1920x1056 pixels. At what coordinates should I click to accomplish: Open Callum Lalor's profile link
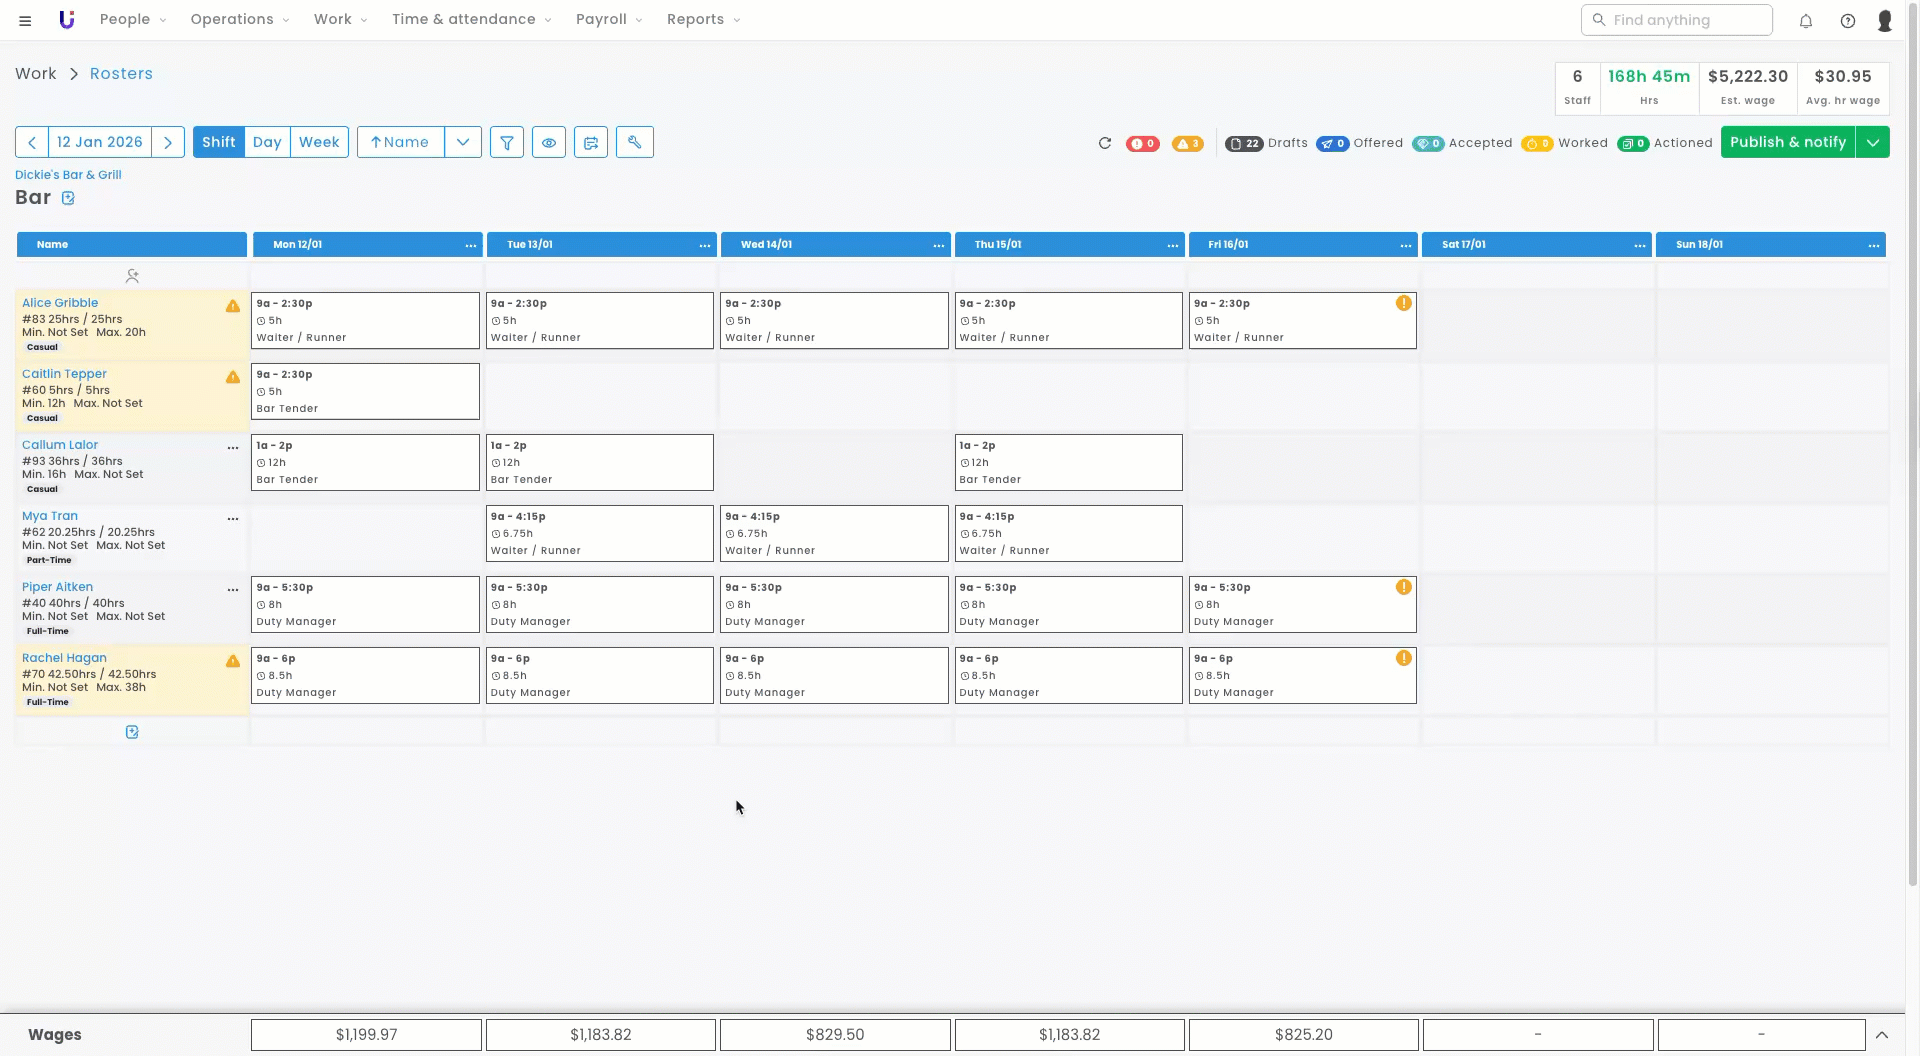pyautogui.click(x=60, y=445)
